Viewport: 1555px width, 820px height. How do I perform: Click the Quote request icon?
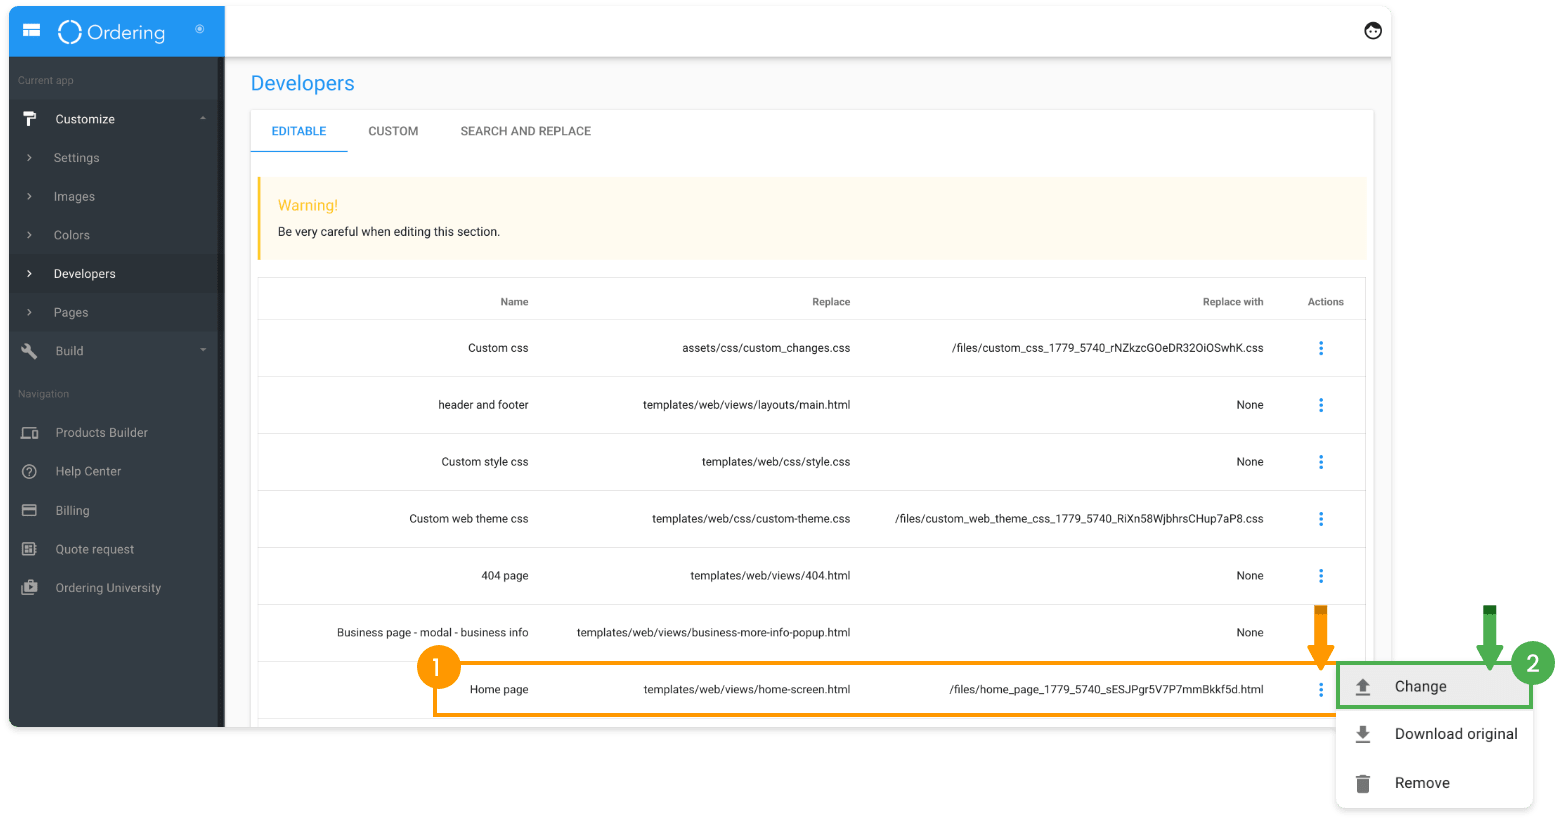pos(30,549)
